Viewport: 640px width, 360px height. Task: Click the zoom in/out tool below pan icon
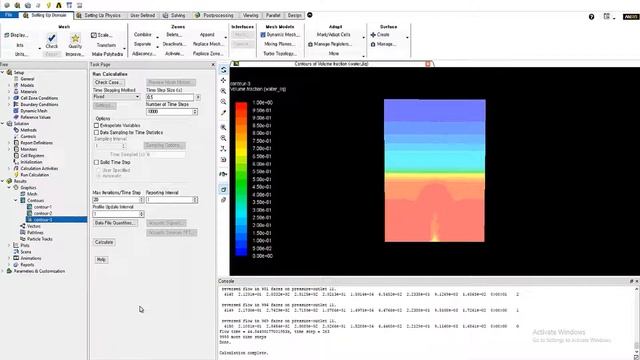(223, 91)
